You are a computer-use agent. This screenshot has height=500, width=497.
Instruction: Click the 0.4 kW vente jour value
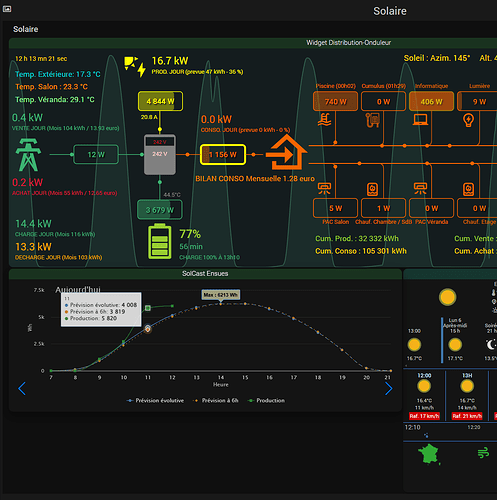[27, 117]
